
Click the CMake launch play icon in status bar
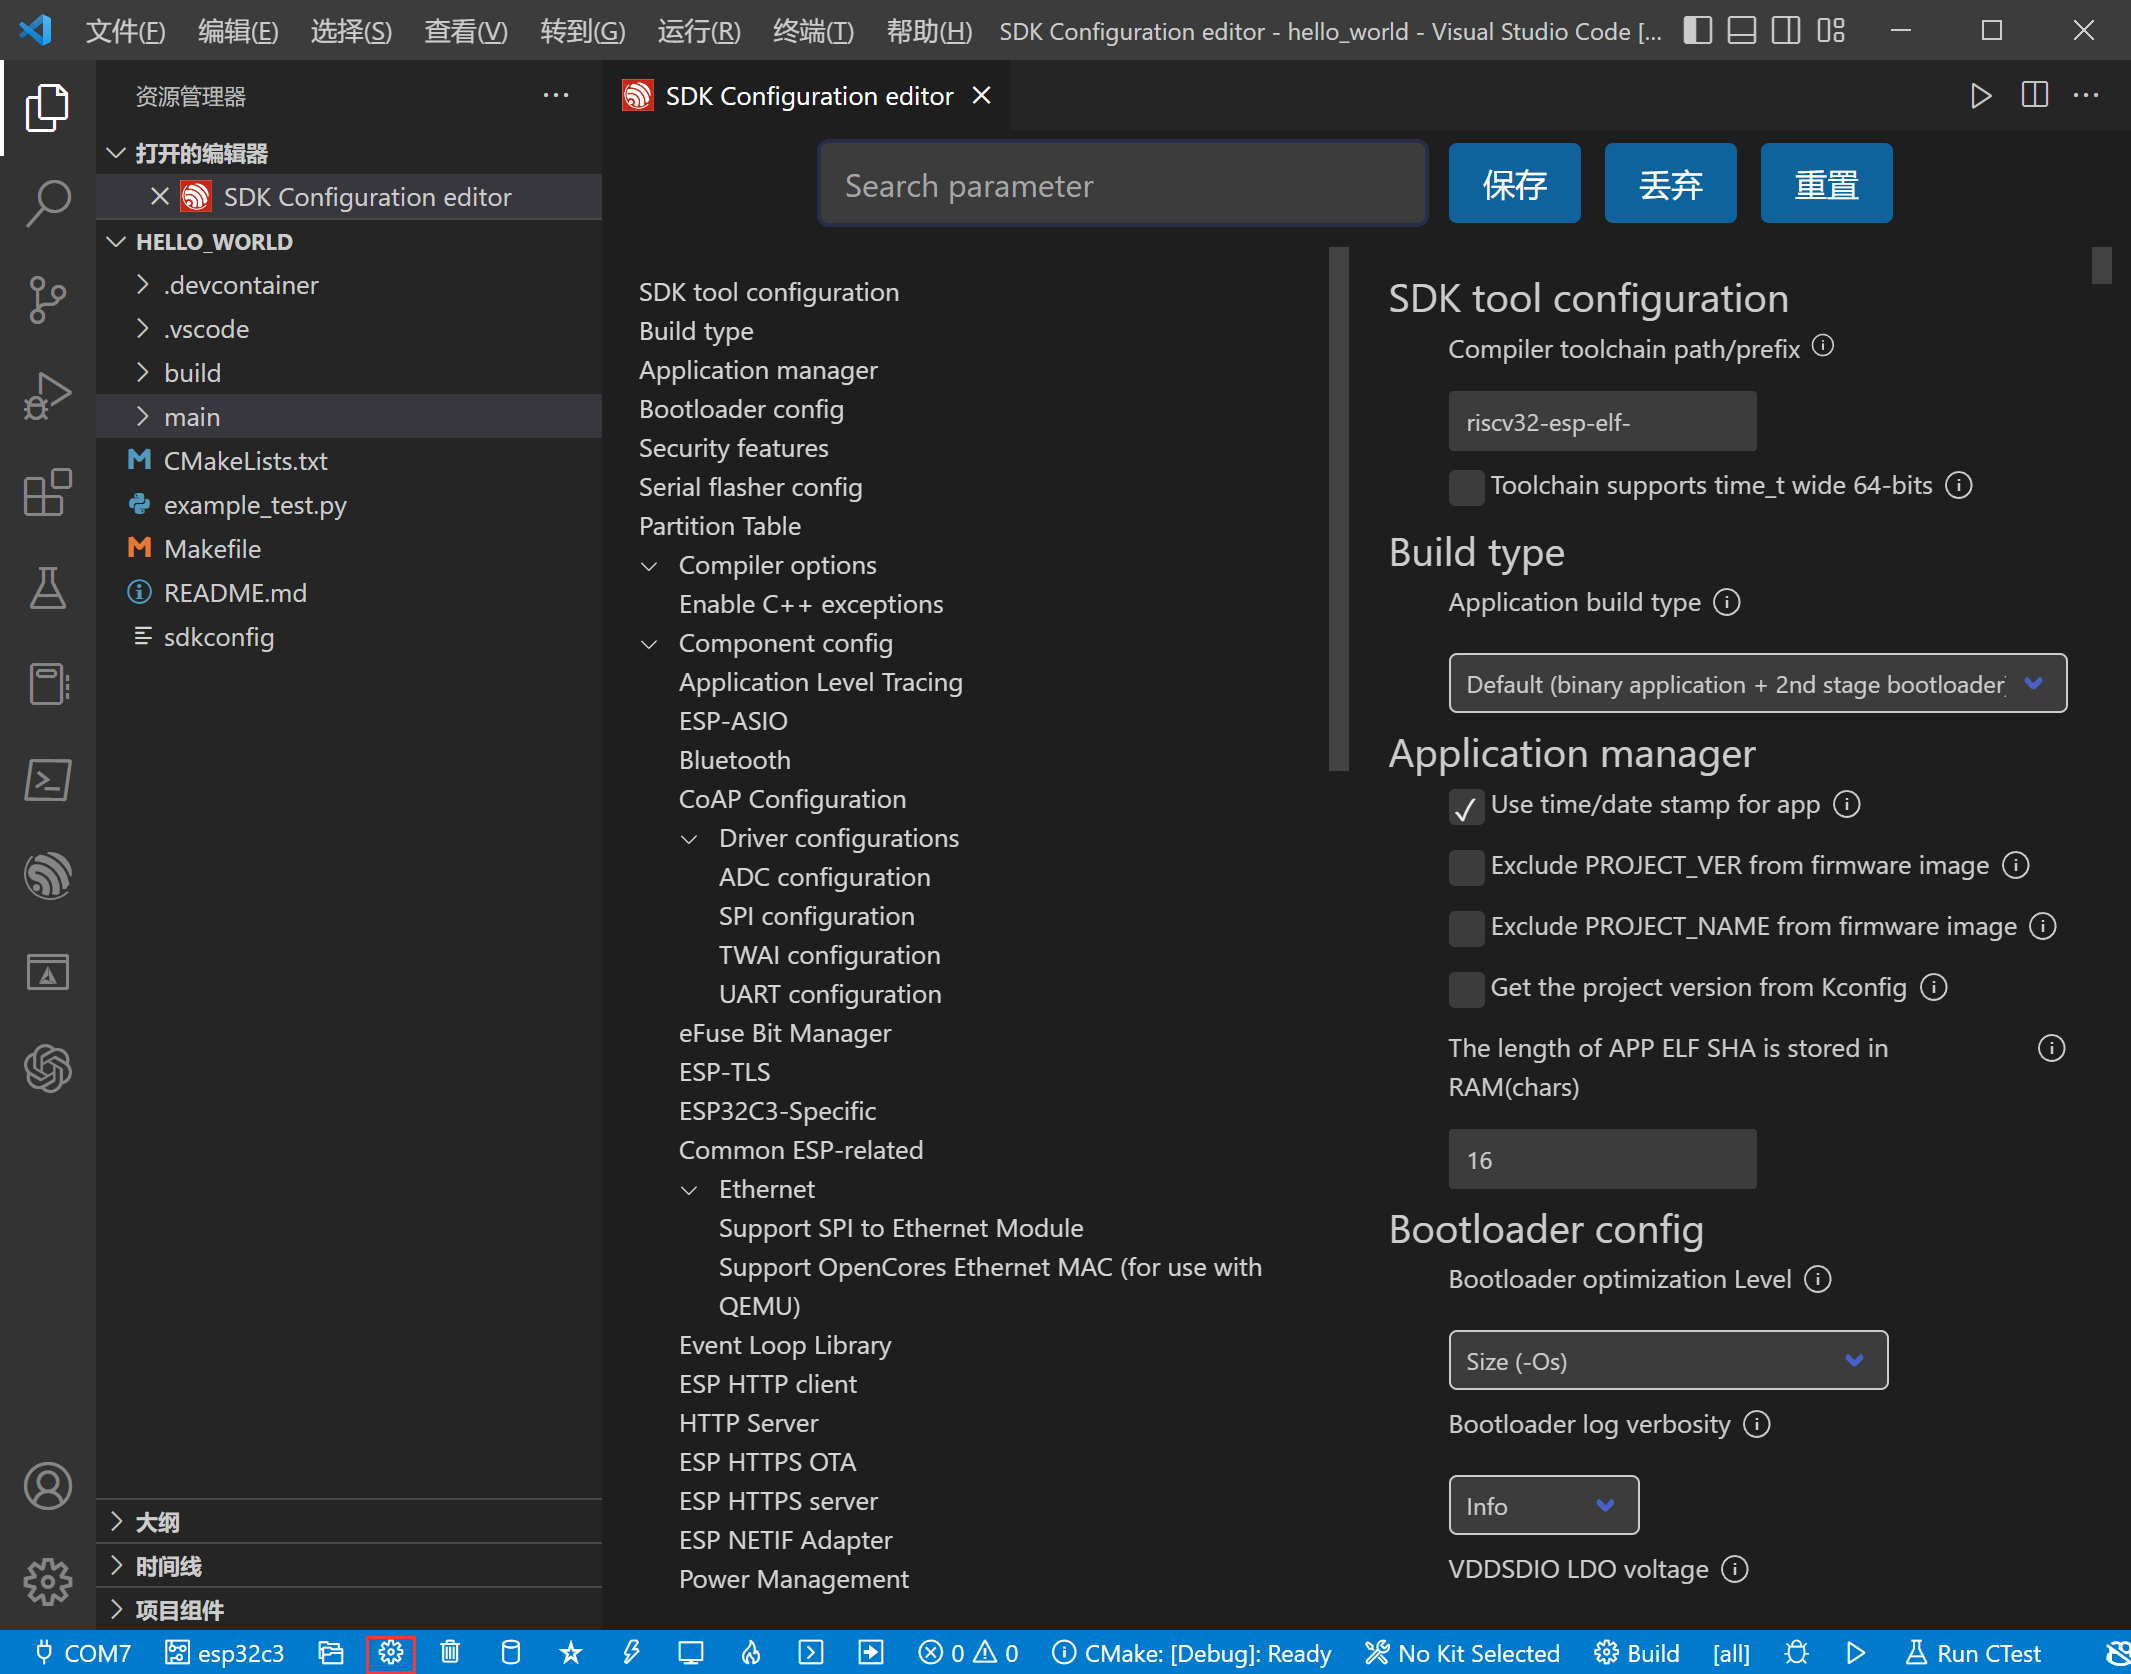[x=1855, y=1653]
